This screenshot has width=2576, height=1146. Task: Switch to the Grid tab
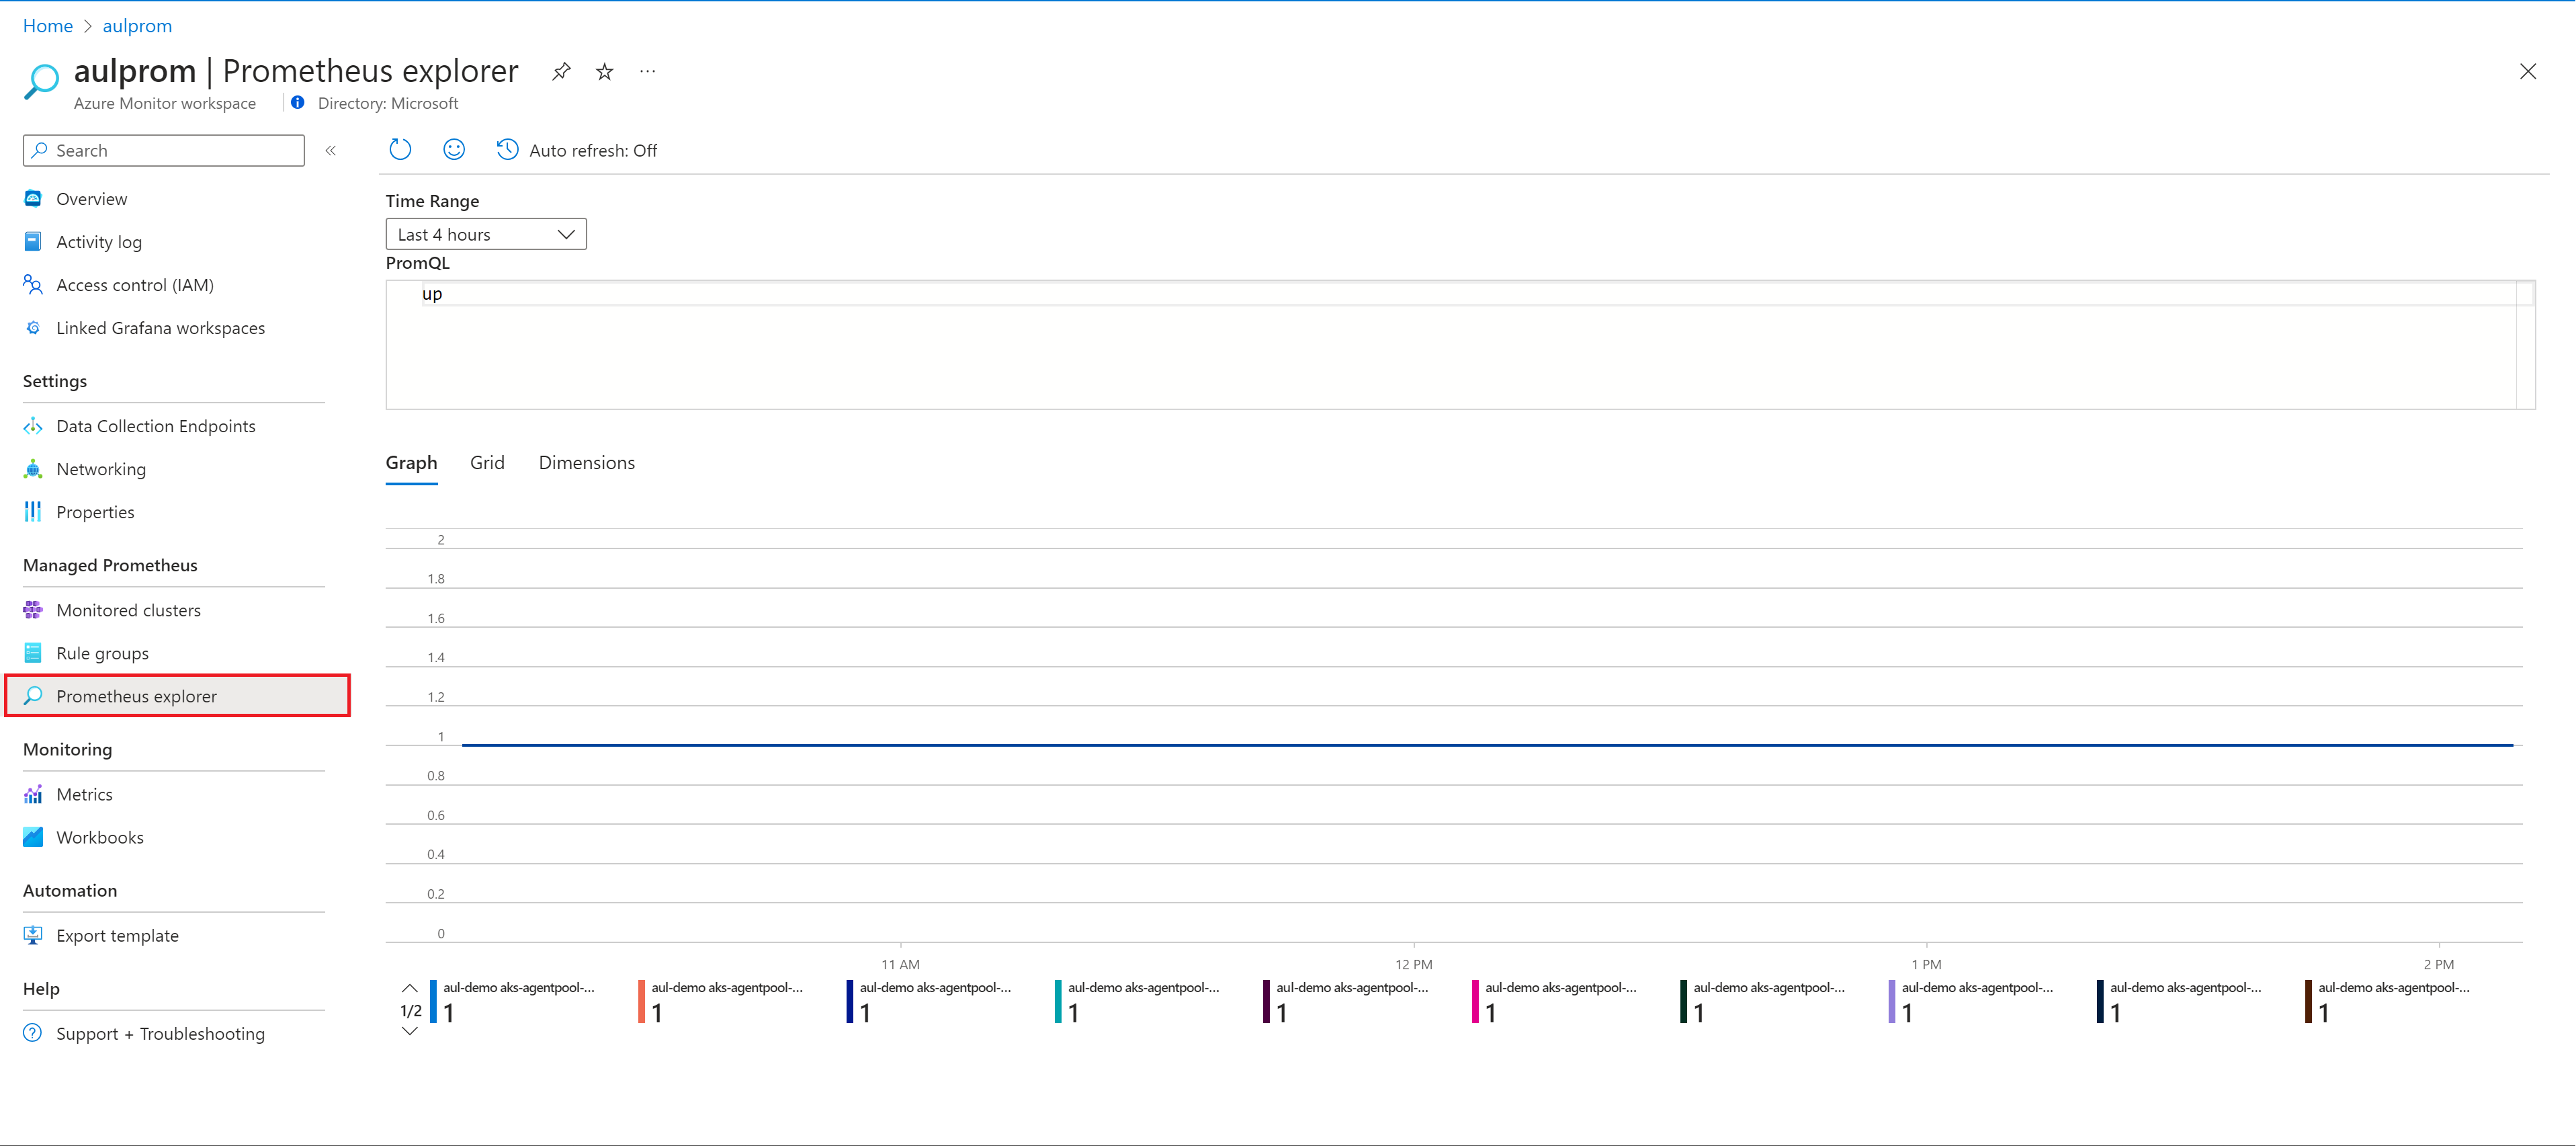[x=487, y=463]
